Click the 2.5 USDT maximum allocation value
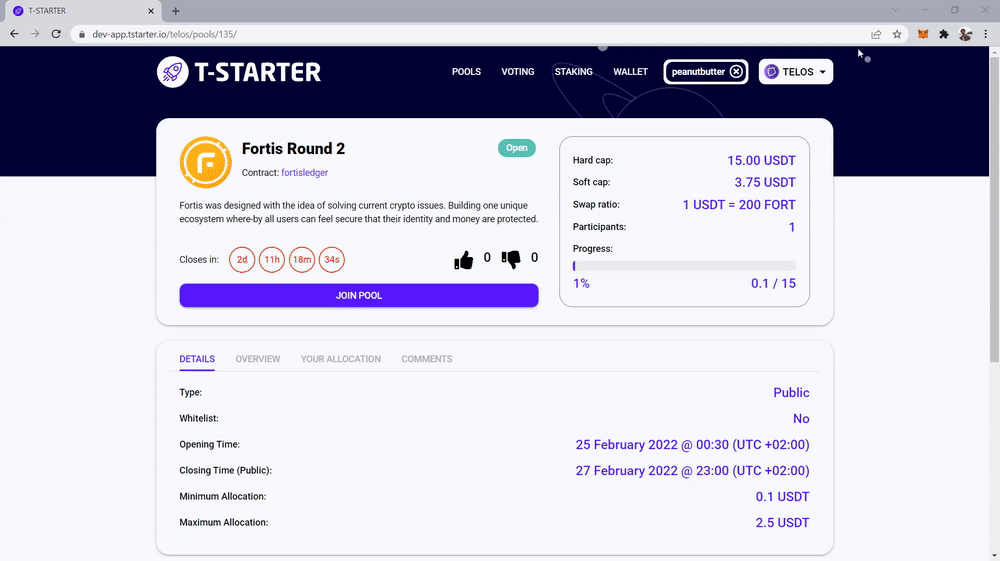This screenshot has width=1000, height=561. pyautogui.click(x=782, y=523)
